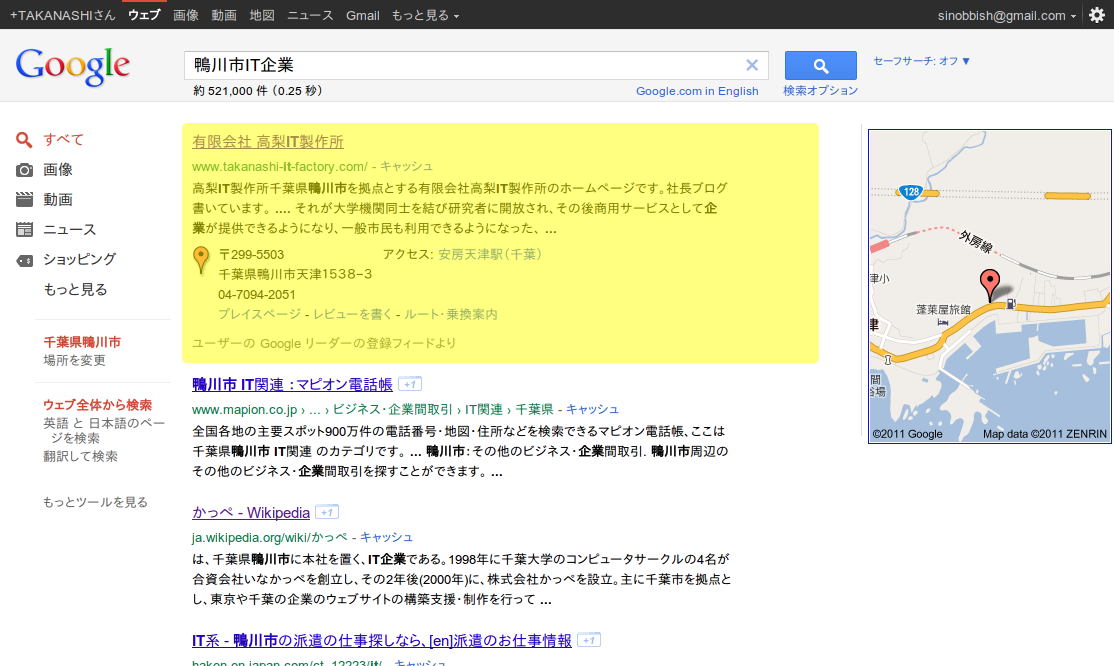Image resolution: width=1114 pixels, height=666 pixels.
Task: Select the price tag icon for ショッピング
Action: point(24,260)
